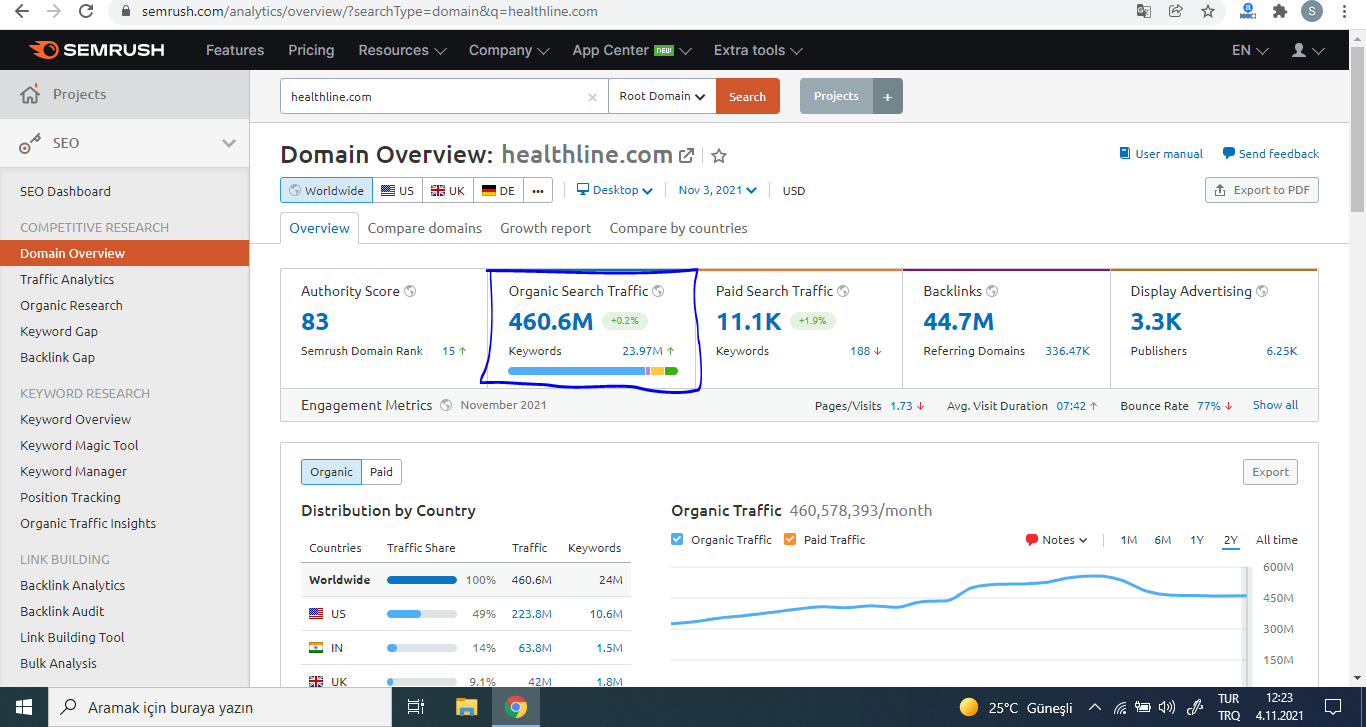
Task: Bookmark this page with the star icon
Action: tap(1208, 11)
